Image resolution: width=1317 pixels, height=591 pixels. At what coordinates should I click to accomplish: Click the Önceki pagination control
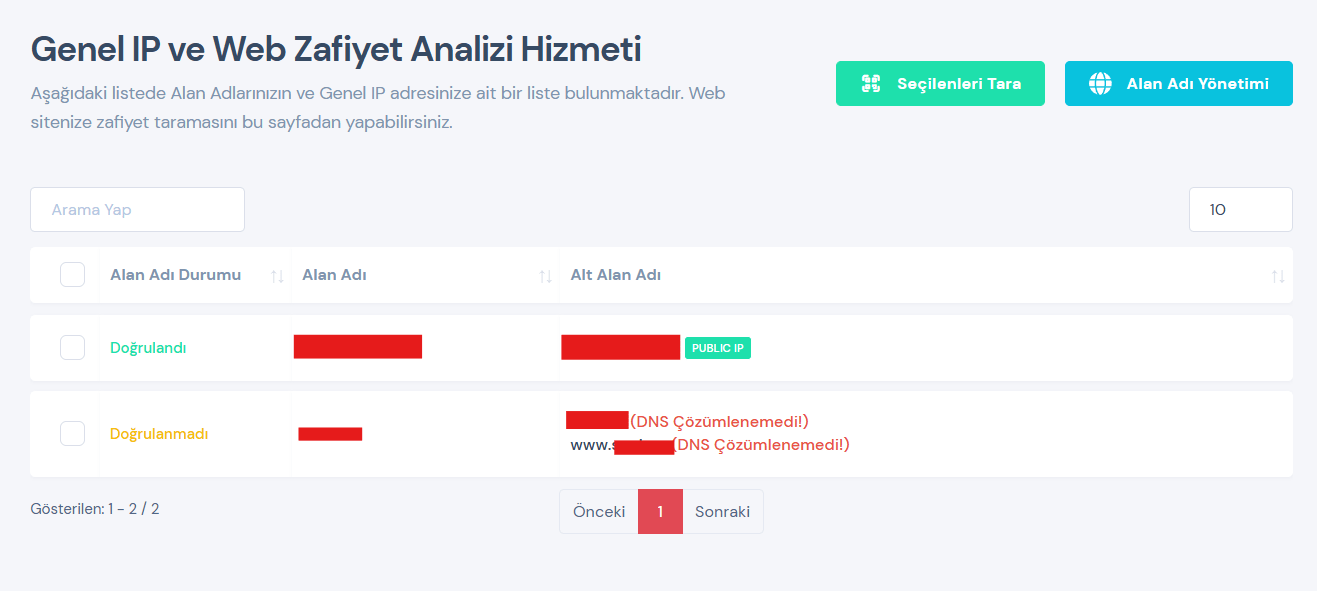click(x=598, y=511)
